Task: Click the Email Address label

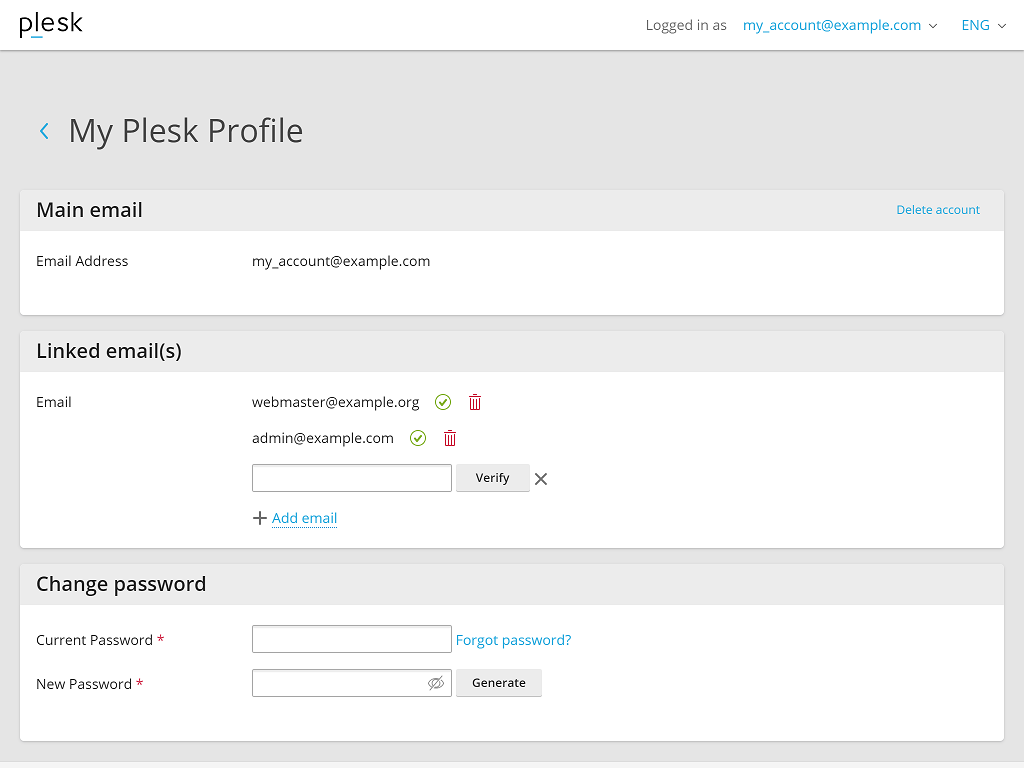Action: tap(82, 261)
